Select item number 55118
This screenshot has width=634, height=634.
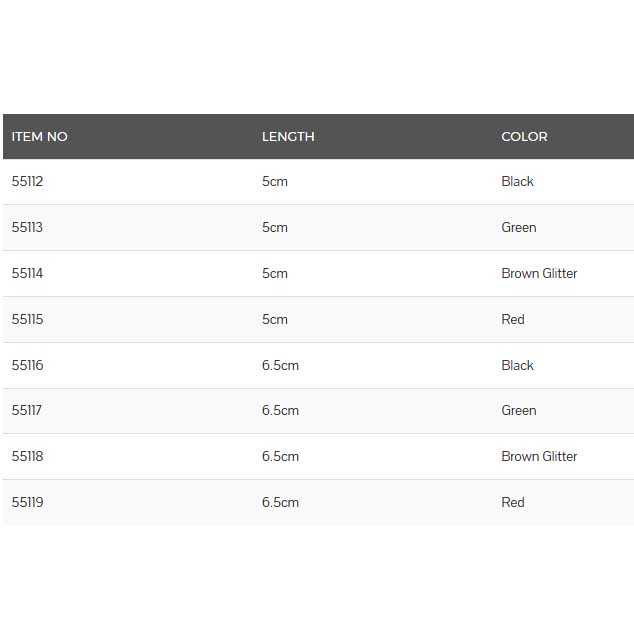tap(28, 457)
